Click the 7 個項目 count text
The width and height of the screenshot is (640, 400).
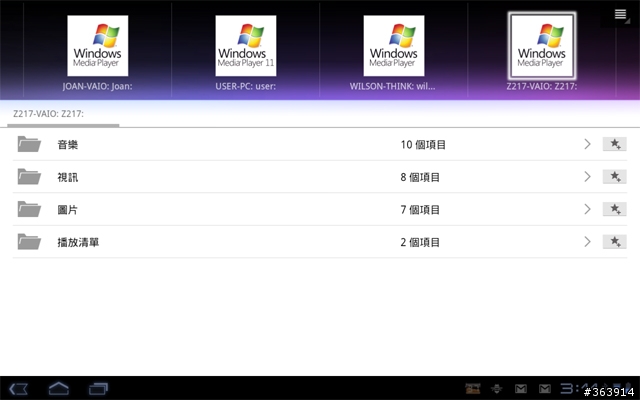[420, 210]
